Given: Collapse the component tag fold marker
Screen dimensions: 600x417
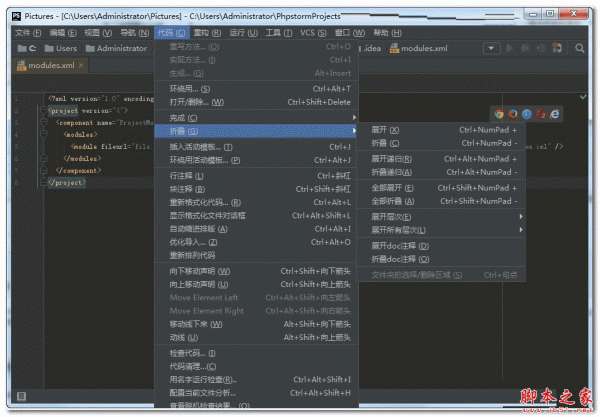Looking at the screenshot, I should click(43, 122).
